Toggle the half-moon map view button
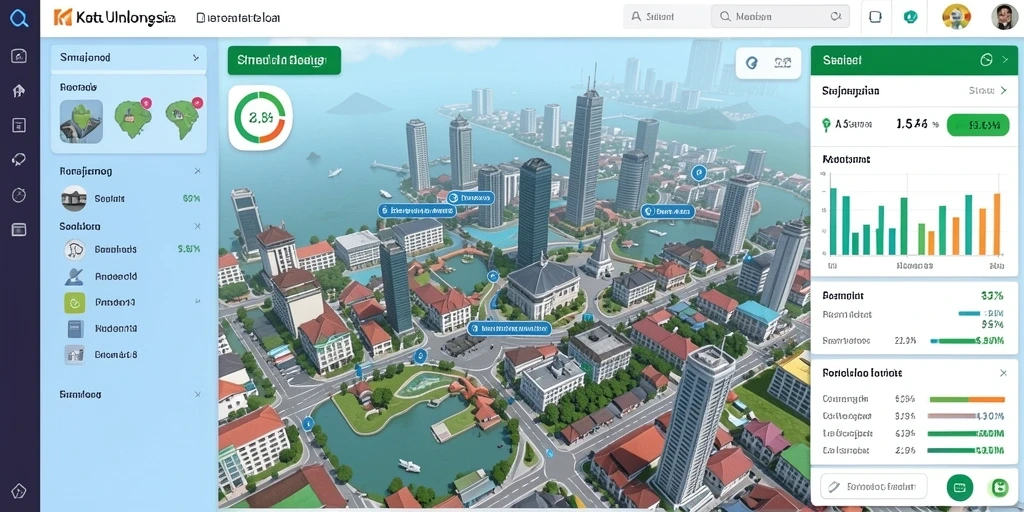The width and height of the screenshot is (1024, 512). 752,63
